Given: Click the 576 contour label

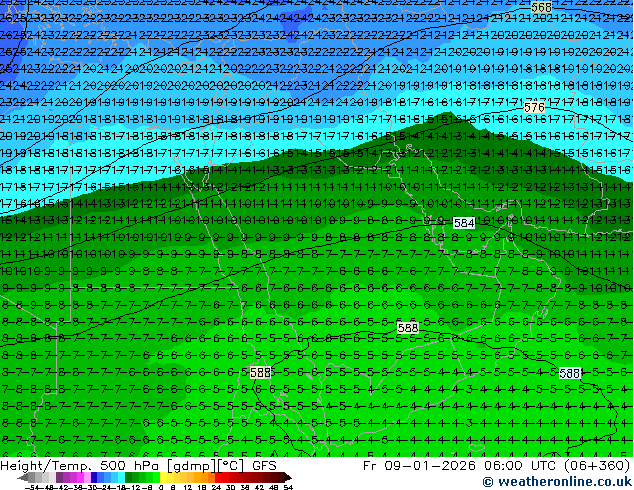Looking at the screenshot, I should click(x=534, y=108).
